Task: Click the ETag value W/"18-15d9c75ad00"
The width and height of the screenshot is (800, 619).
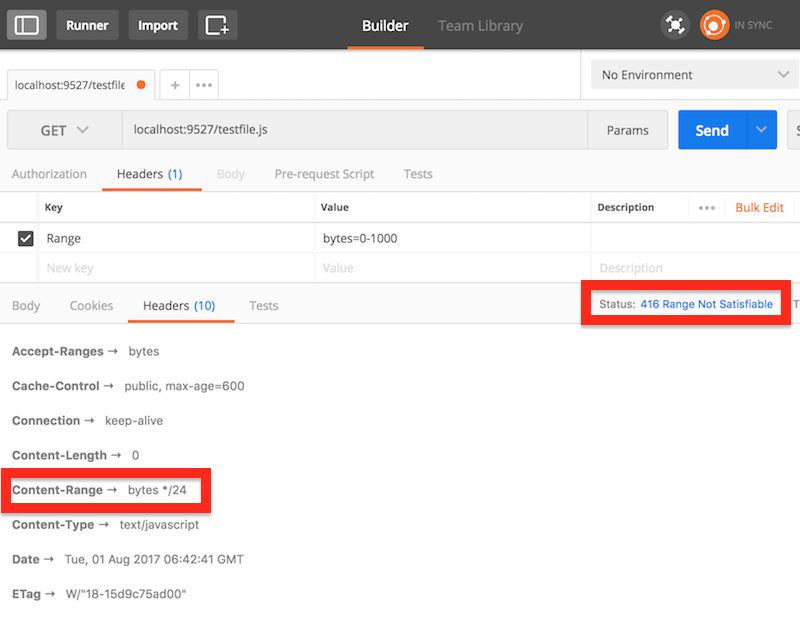Action: click(126, 594)
